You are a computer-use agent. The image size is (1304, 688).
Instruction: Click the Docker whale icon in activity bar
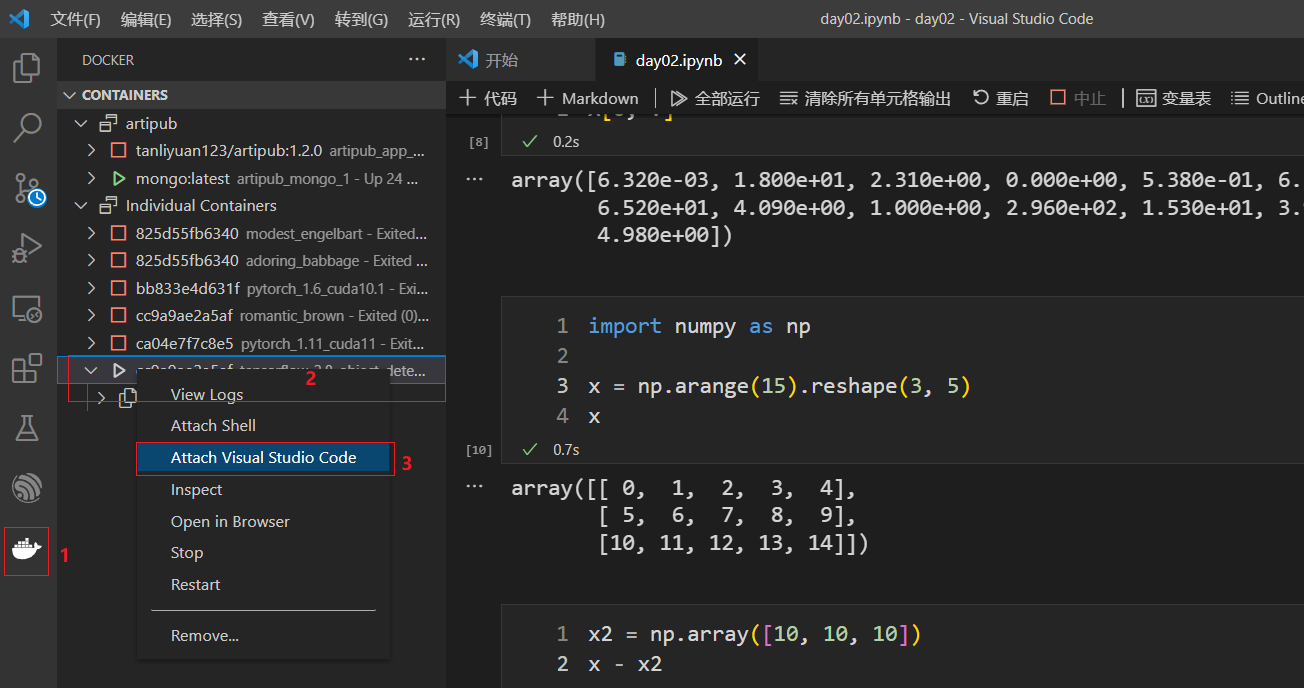pos(26,550)
